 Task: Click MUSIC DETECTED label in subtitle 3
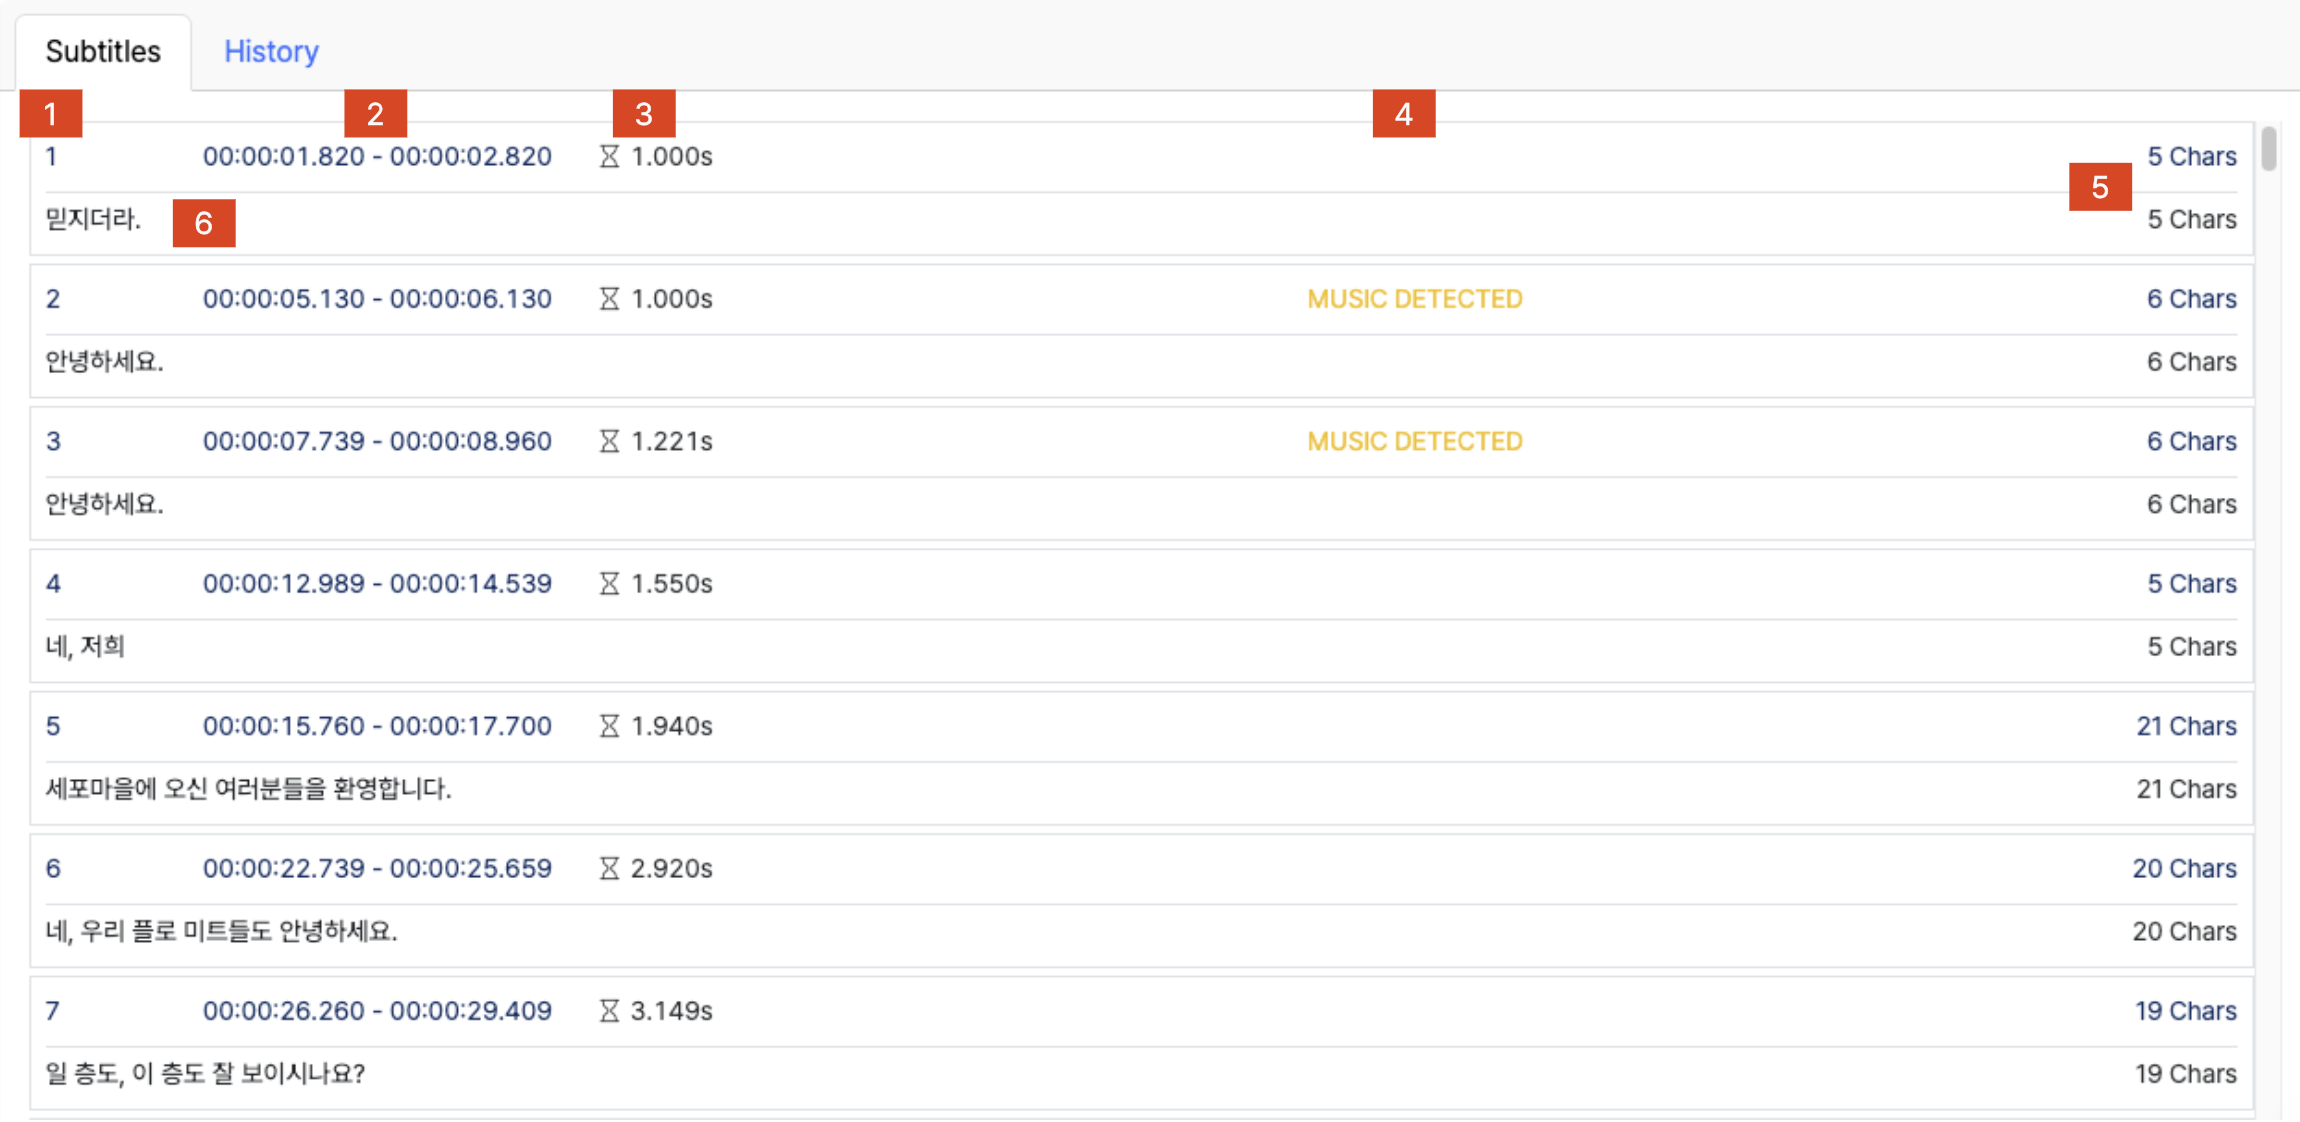(x=1414, y=441)
